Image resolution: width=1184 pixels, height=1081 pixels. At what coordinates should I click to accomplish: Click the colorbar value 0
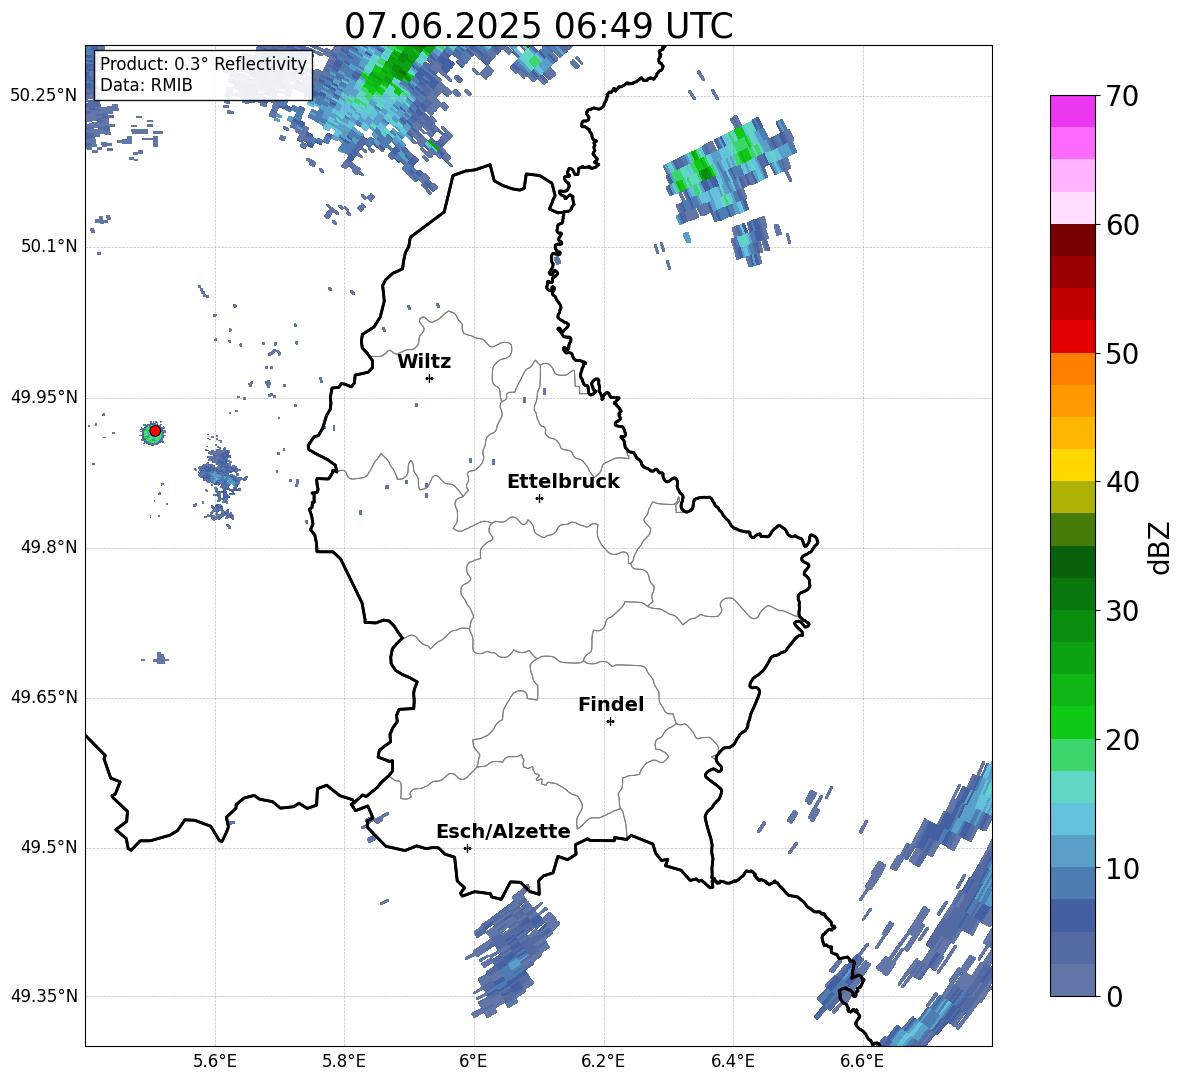coord(1114,997)
